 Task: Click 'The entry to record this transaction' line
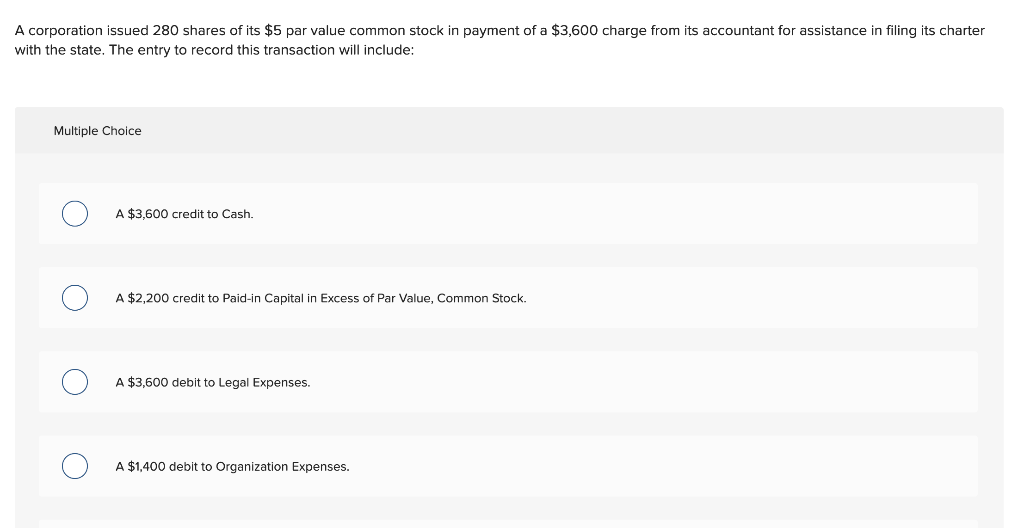pos(261,50)
